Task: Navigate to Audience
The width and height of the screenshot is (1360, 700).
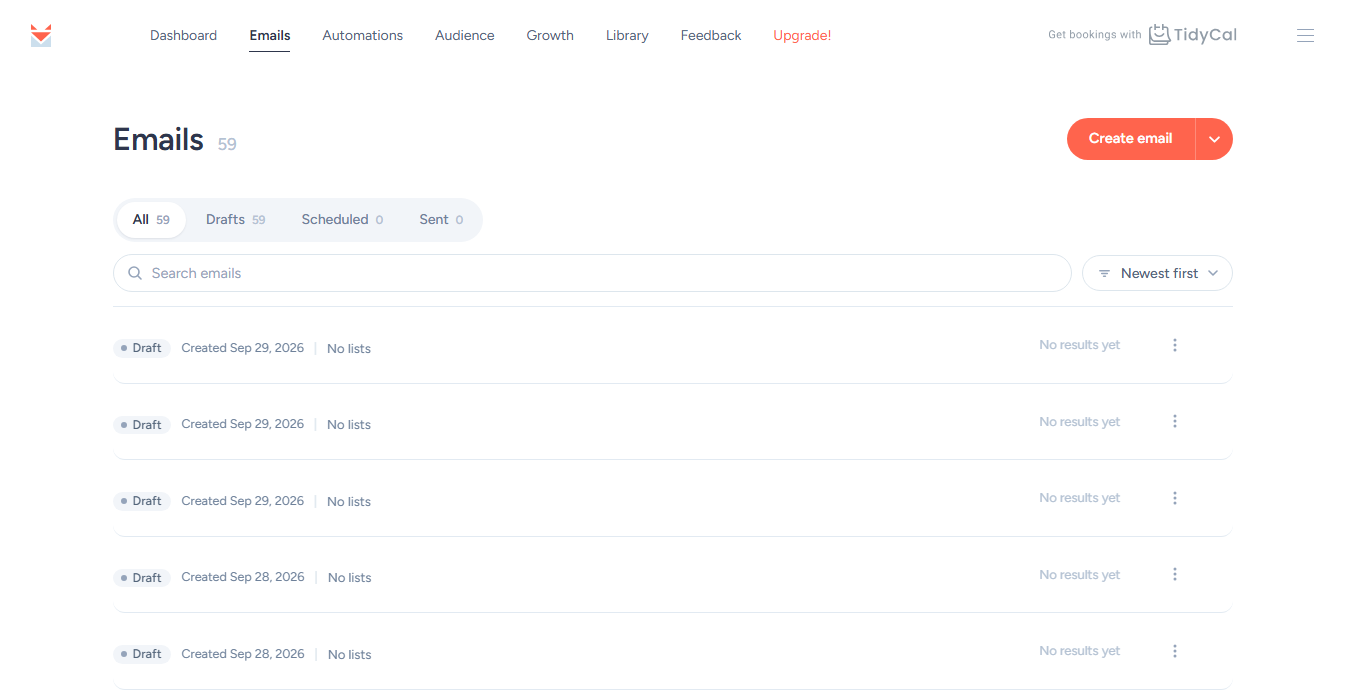Action: [465, 35]
